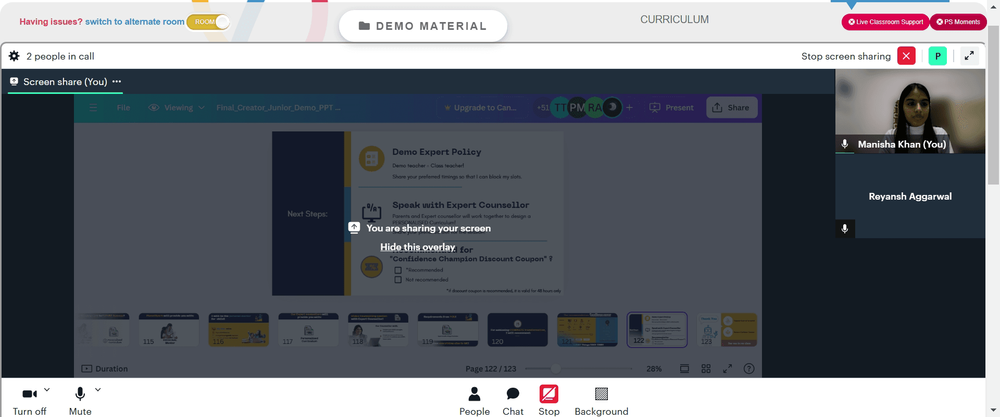Click Reyansh Aggarwal's microphone indicator
Image resolution: width=1000 pixels, height=417 pixels.
(x=845, y=228)
